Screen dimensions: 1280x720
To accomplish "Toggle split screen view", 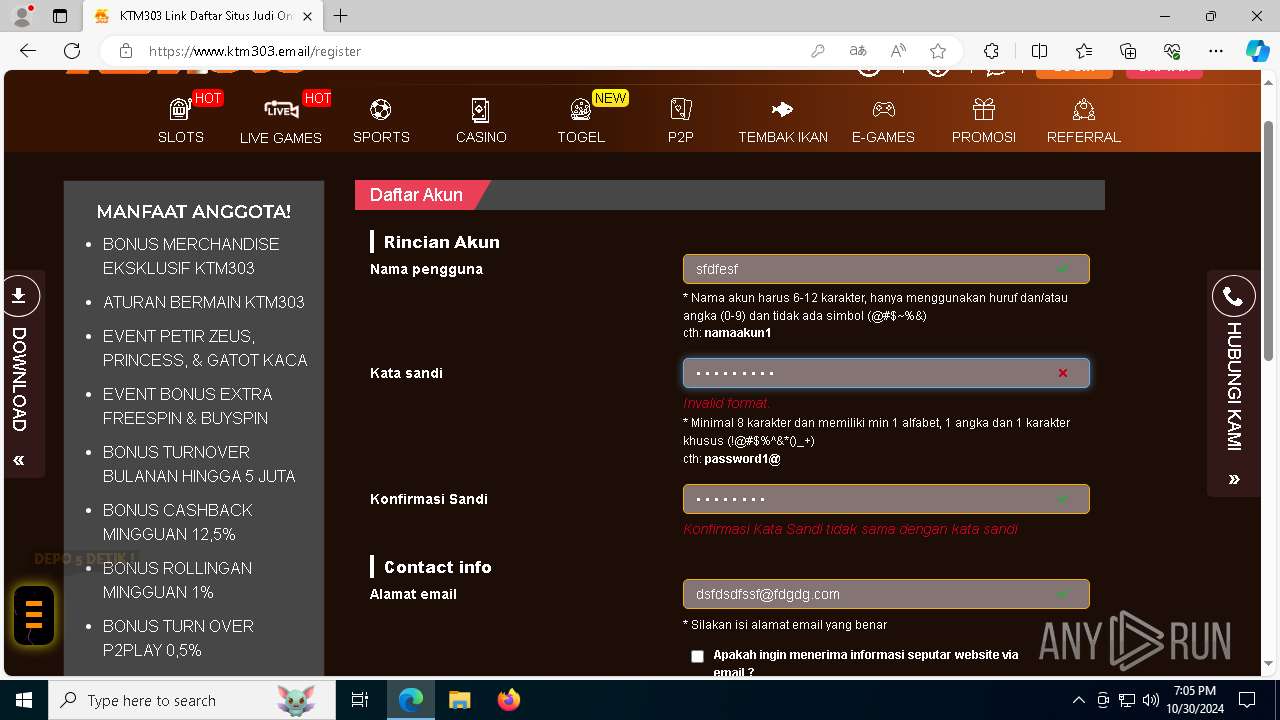I will 1039,51.
